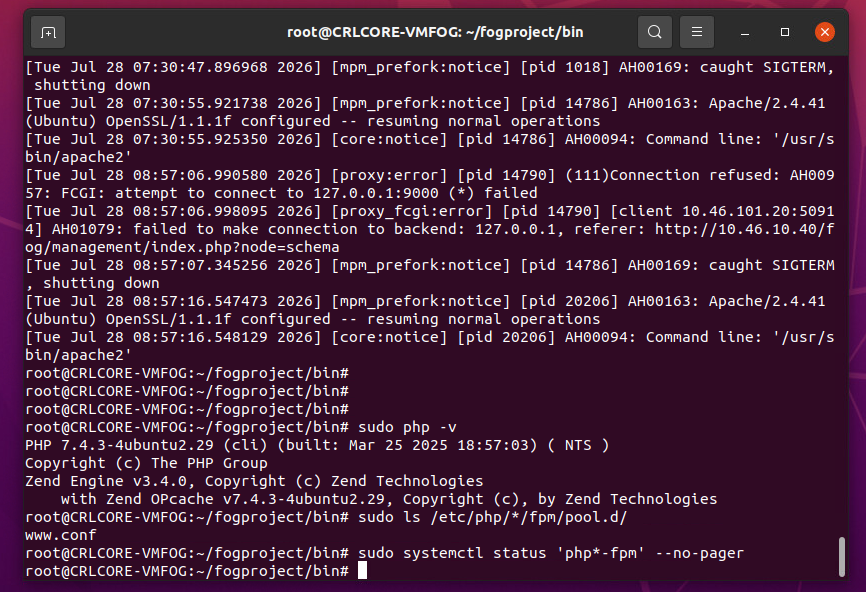Viewport: 866px width, 592px height.
Task: Click the '08:57:16.548129' timestamp
Action: click(200, 337)
